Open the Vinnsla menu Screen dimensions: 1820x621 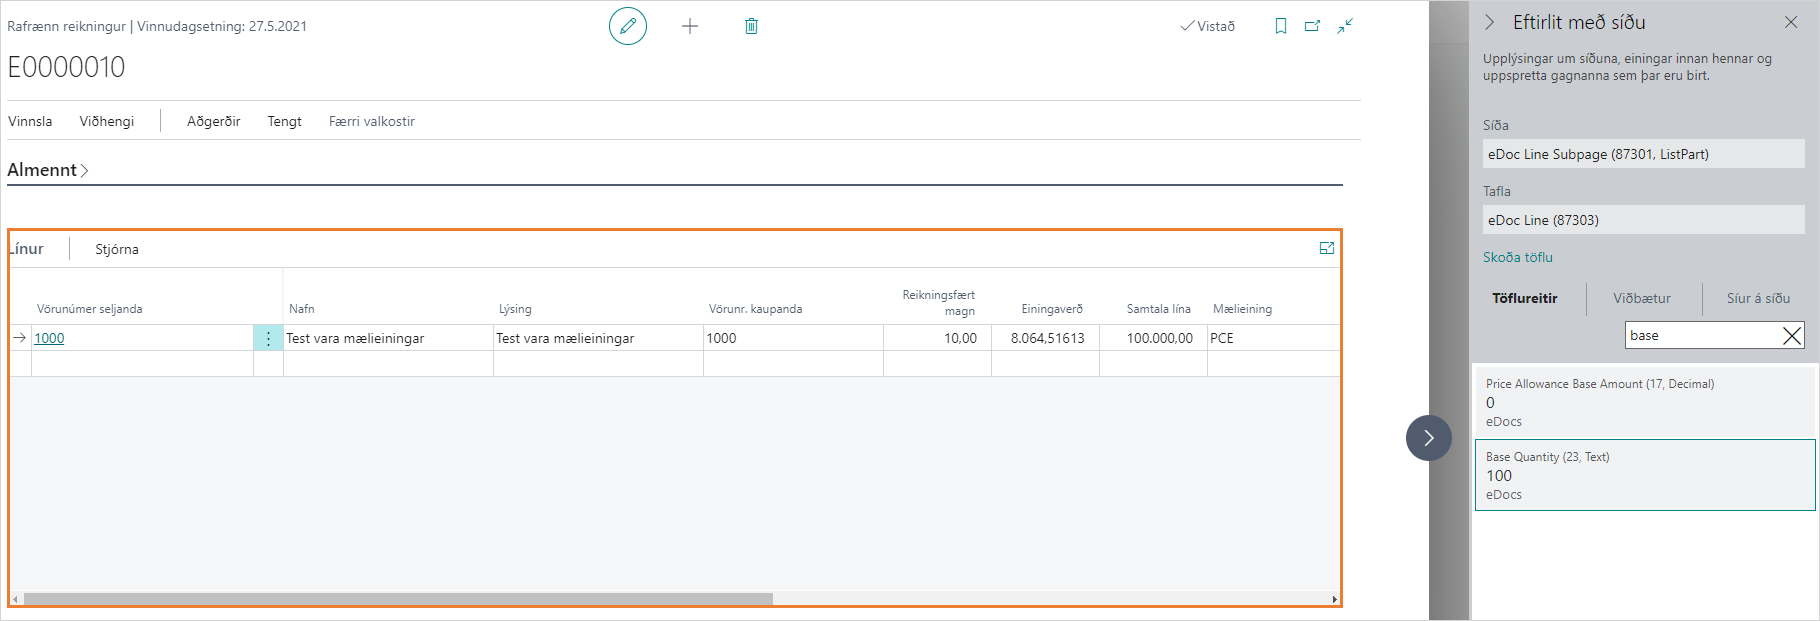30,121
